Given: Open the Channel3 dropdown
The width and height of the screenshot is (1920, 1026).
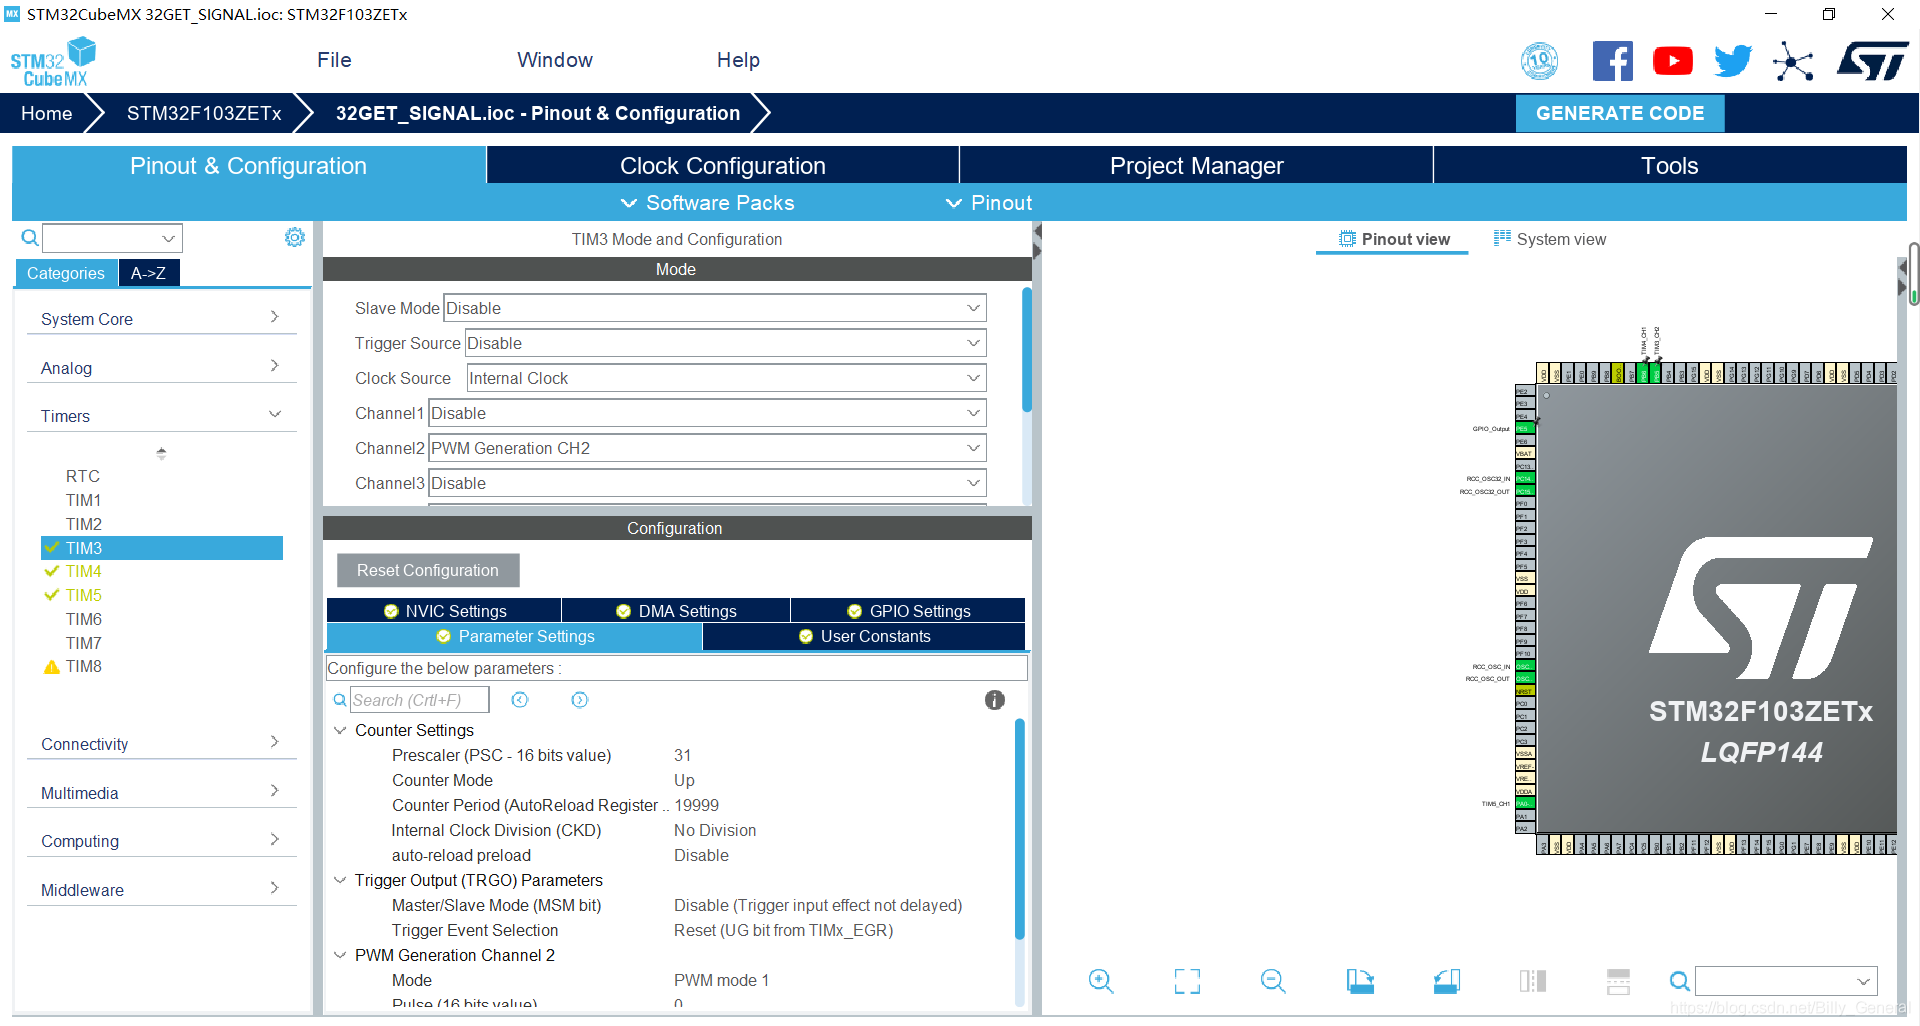Looking at the screenshot, I should 707,483.
